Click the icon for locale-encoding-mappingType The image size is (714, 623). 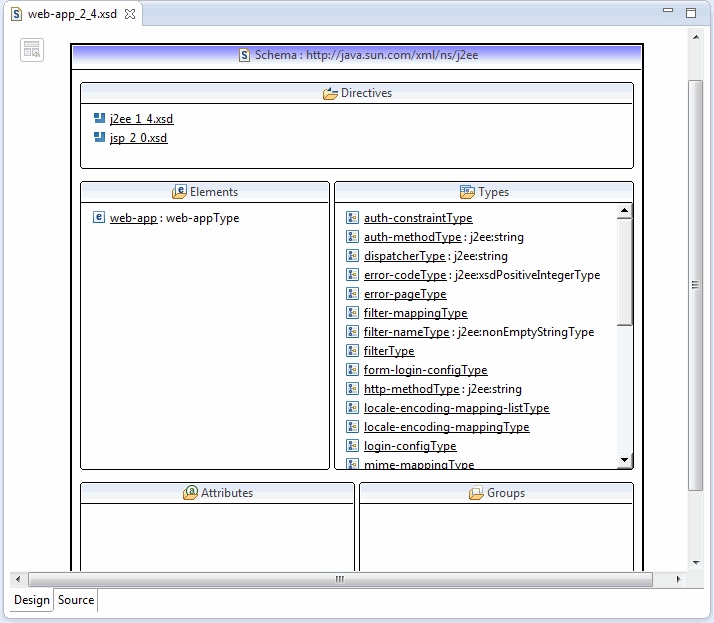352,427
